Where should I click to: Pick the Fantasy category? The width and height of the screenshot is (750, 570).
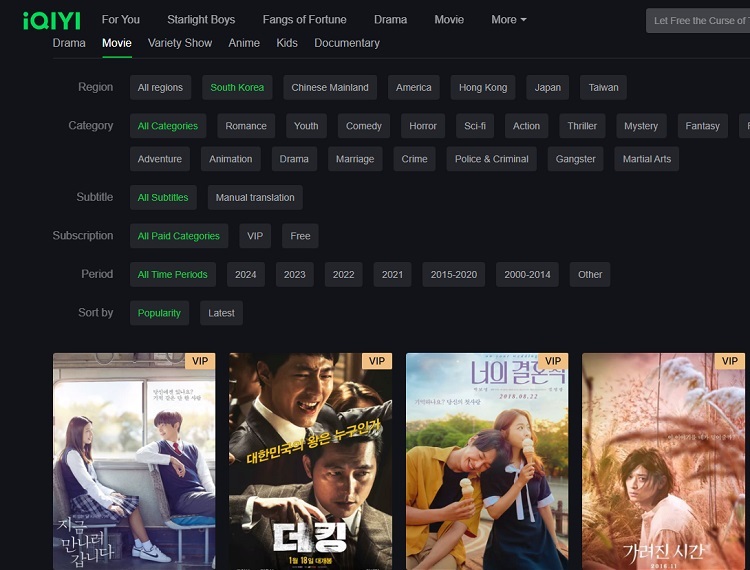703,126
